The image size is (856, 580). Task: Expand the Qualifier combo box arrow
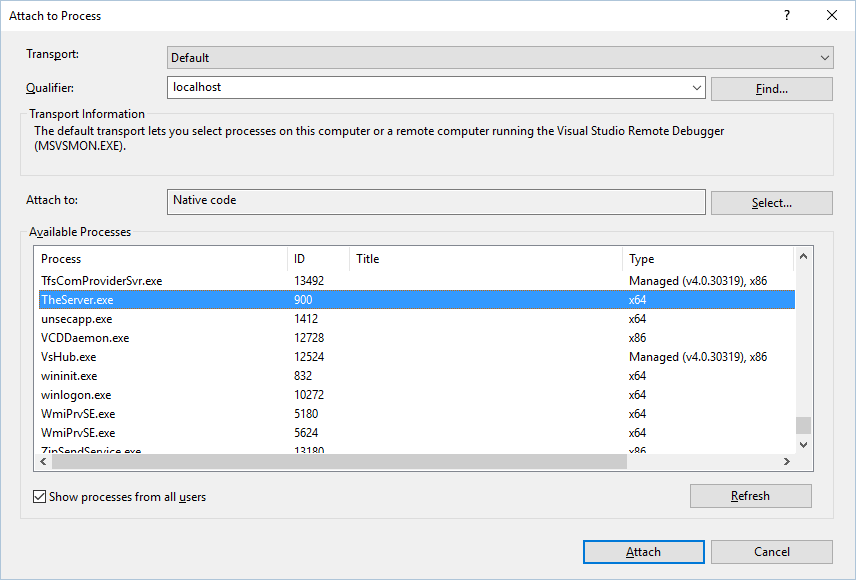pos(697,88)
